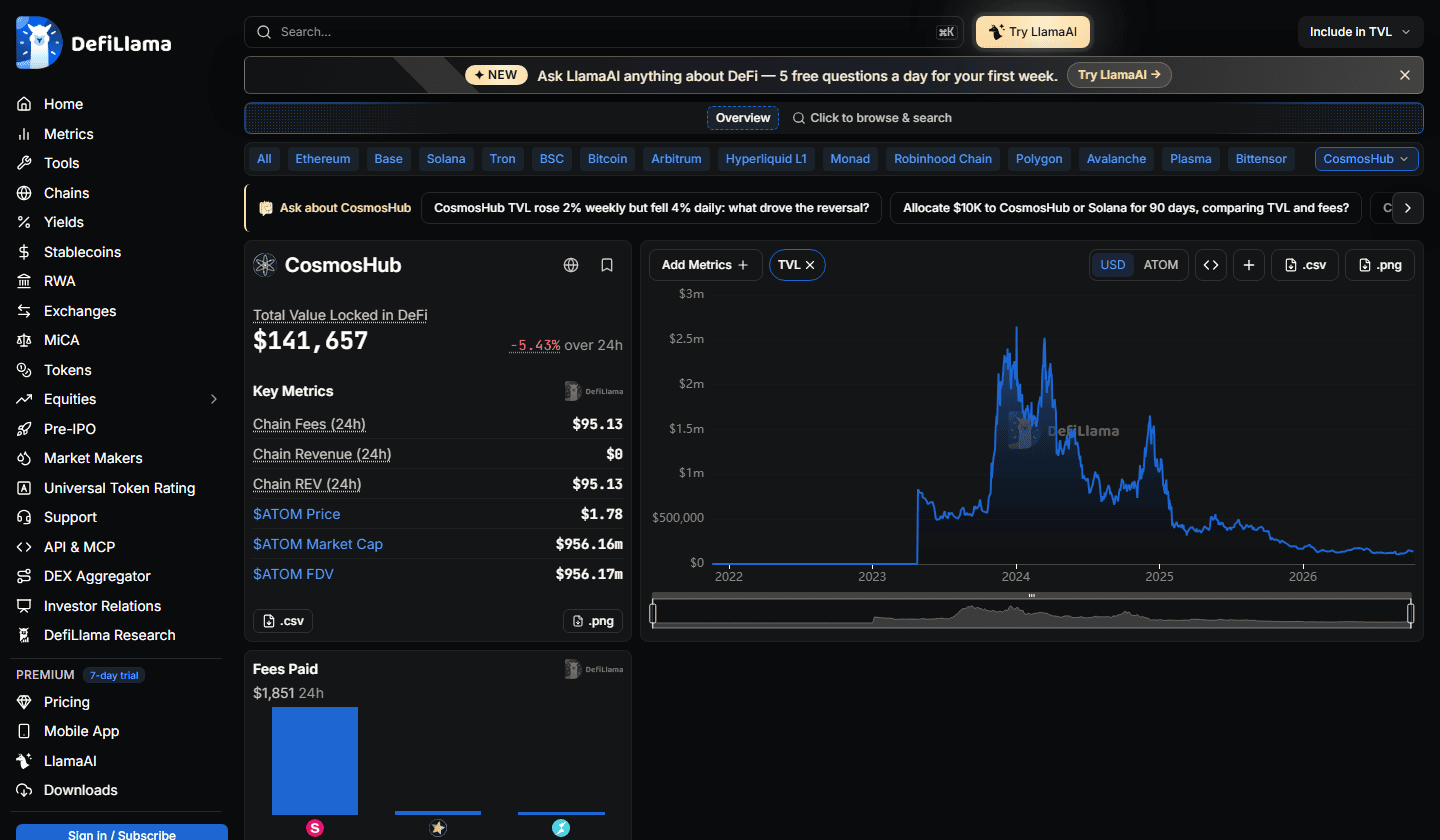The image size is (1440, 840).
Task: Export Key Metrics as .csv
Action: click(x=283, y=621)
